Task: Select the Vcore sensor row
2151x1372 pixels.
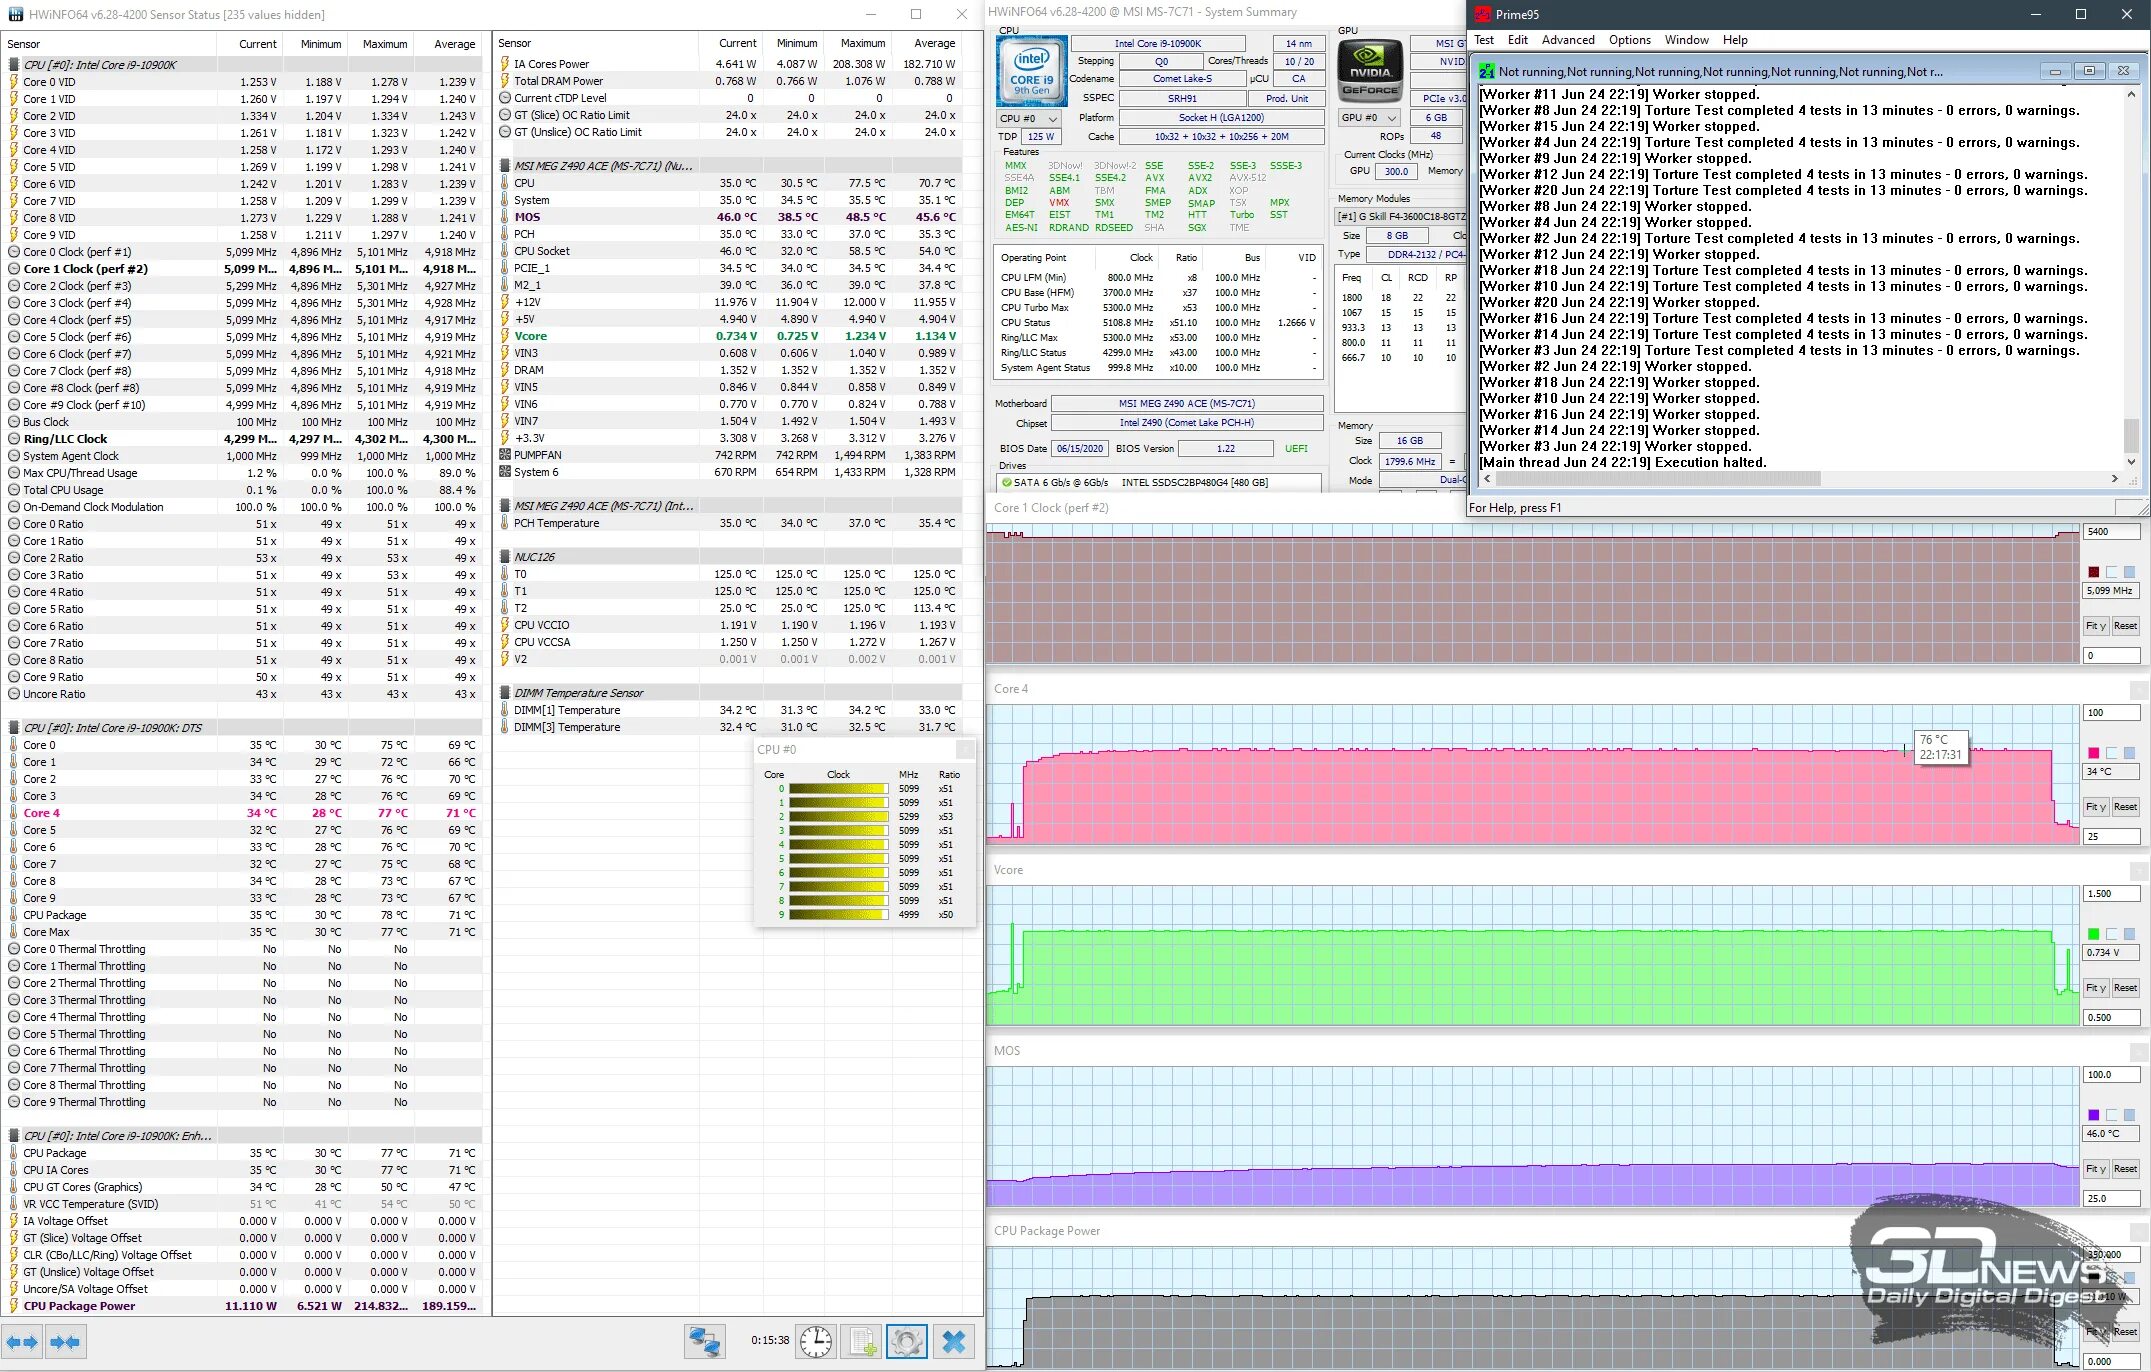Action: [x=729, y=336]
